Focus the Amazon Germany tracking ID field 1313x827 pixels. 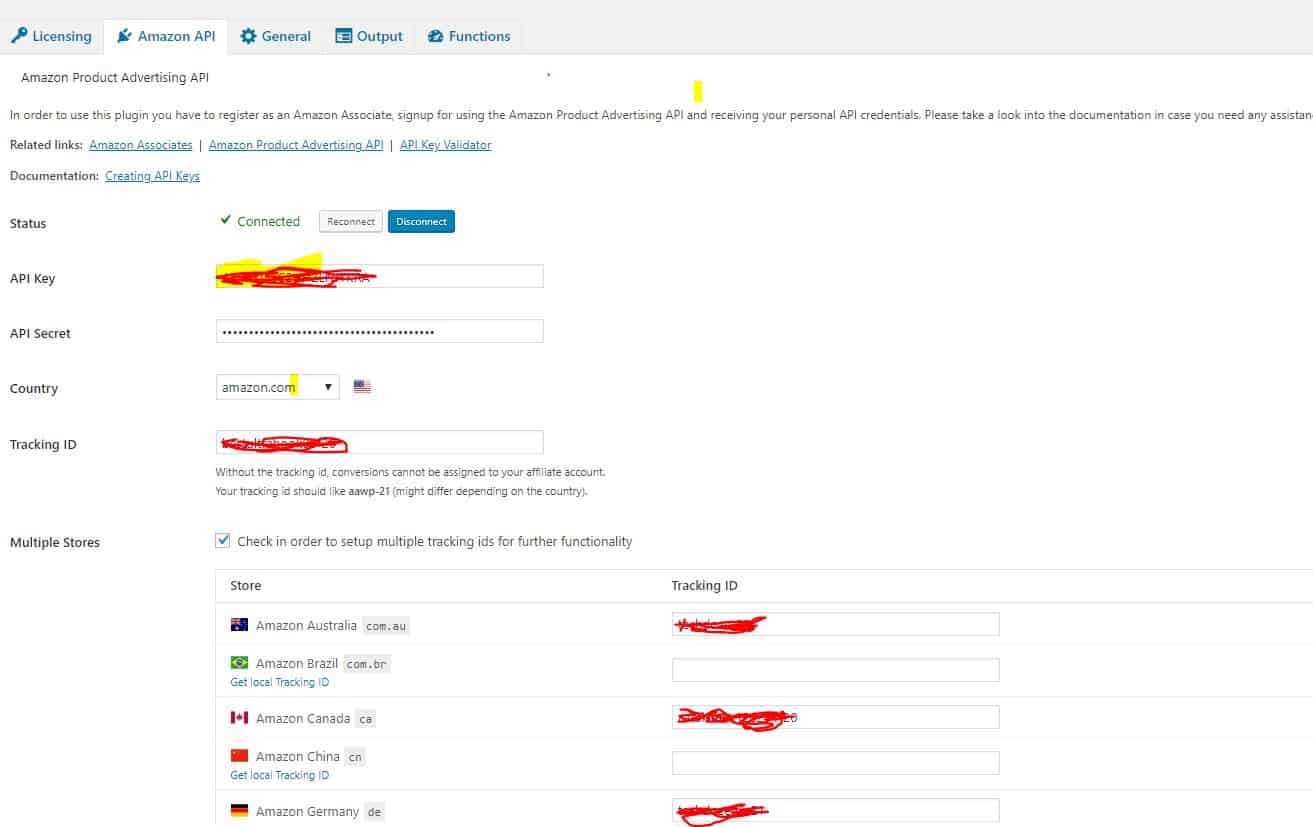[836, 810]
